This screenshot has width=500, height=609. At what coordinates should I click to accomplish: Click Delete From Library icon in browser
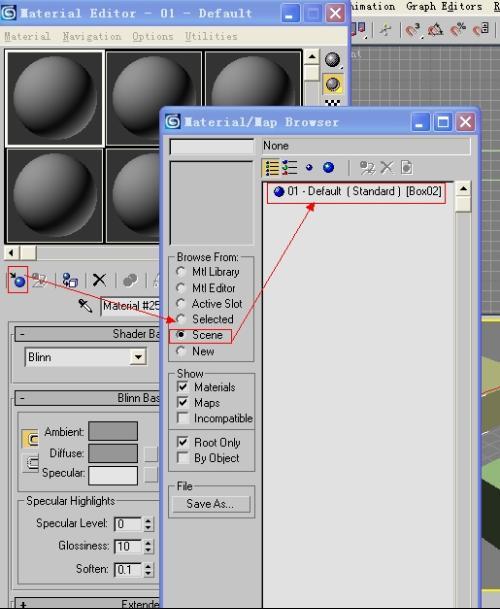point(387,168)
